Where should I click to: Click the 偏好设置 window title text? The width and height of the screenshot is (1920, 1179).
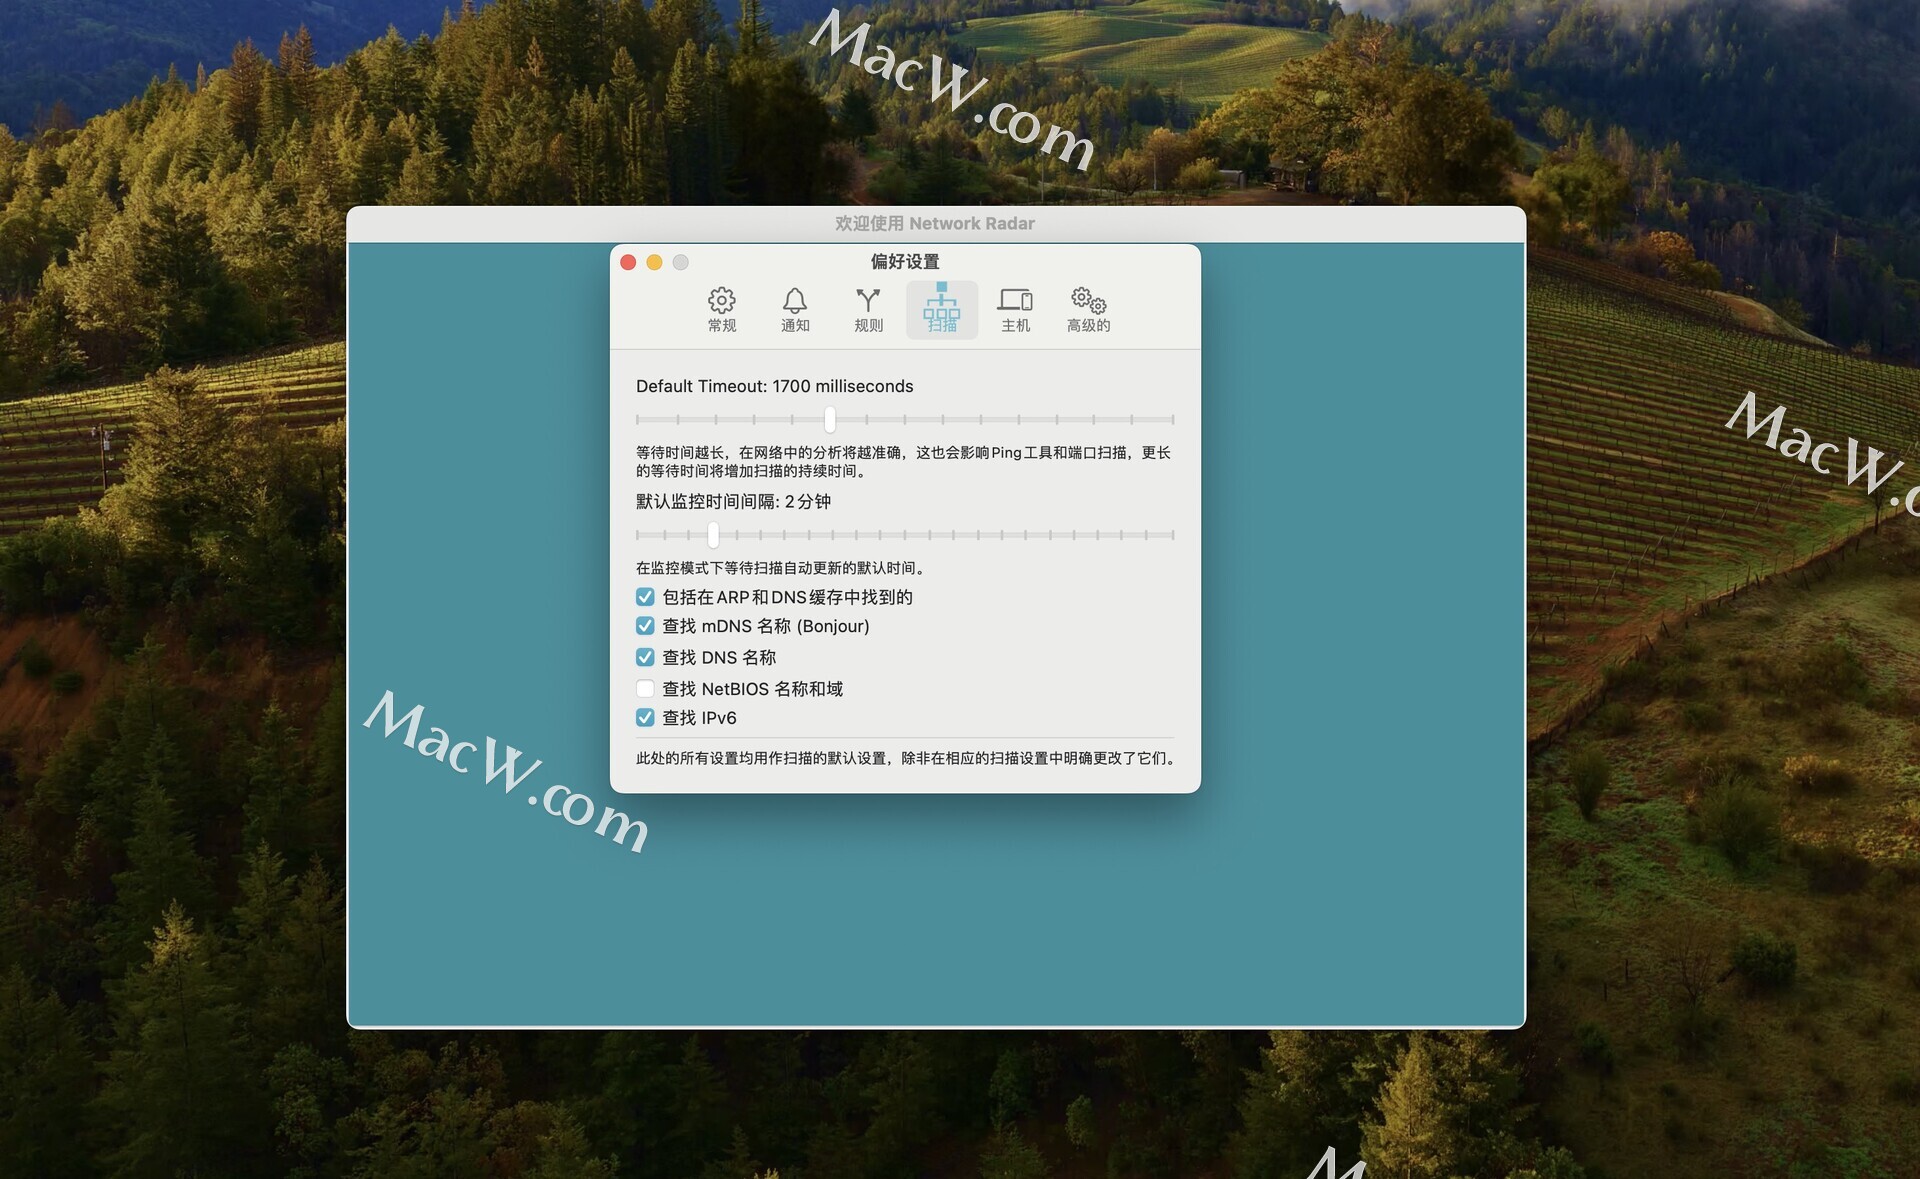coord(905,262)
